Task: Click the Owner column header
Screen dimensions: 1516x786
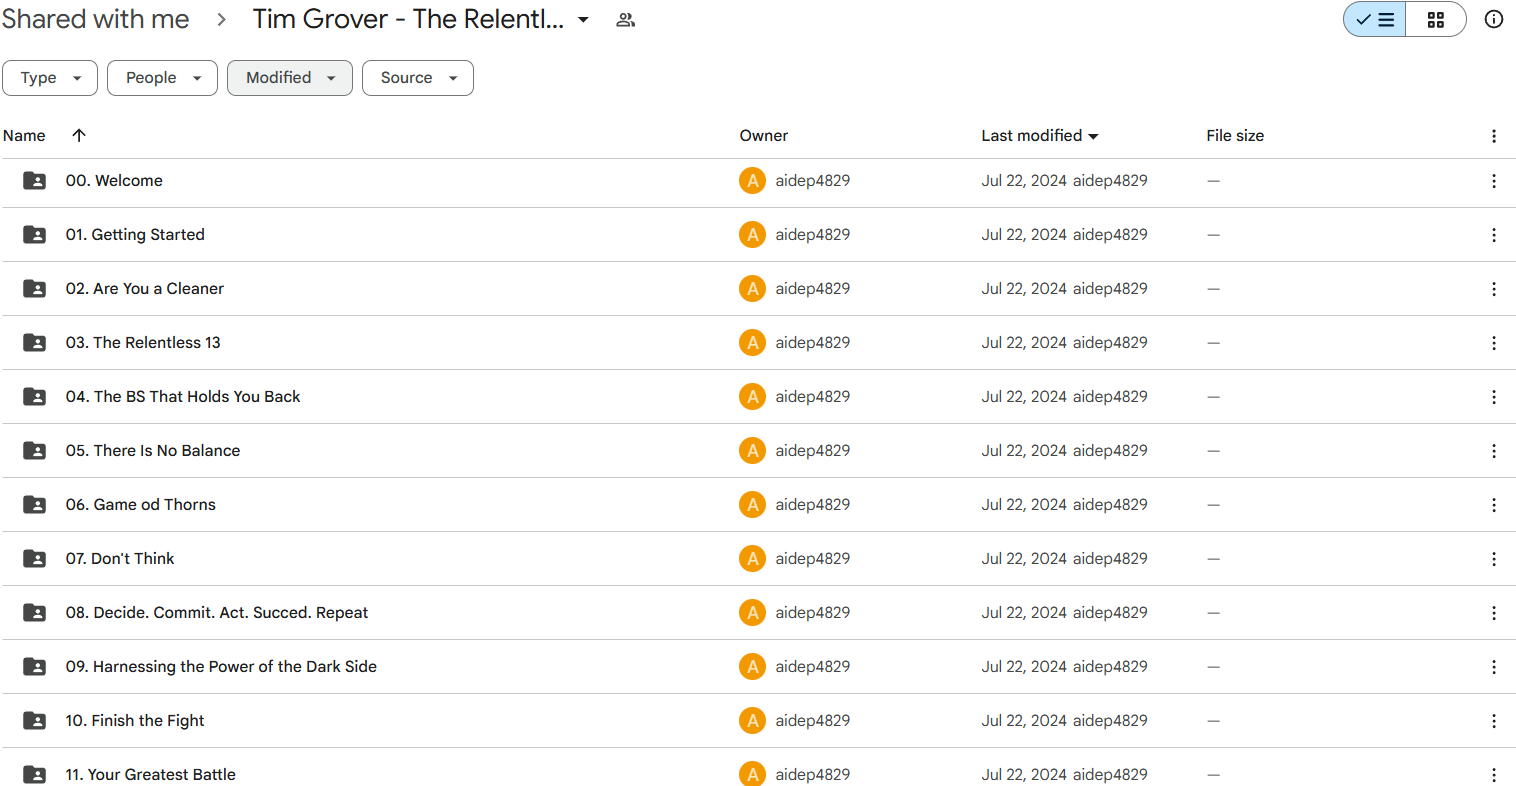Action: [764, 136]
